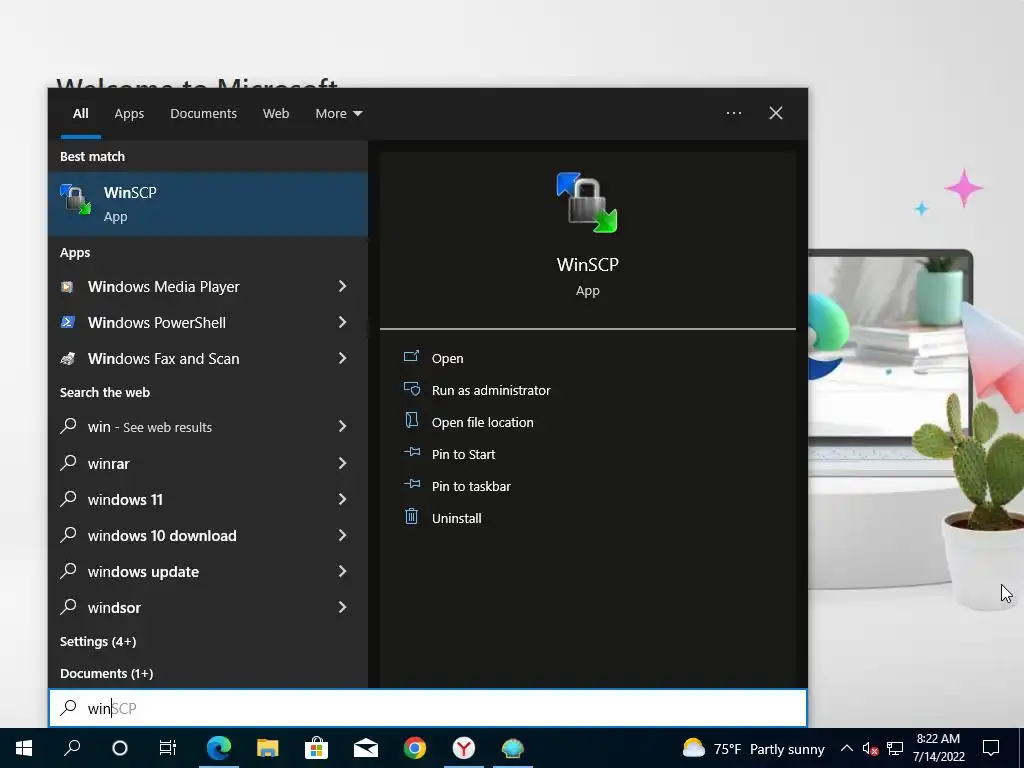Launch Microsoft Edge from the taskbar
Screen dimensions: 1024x768
(219, 748)
